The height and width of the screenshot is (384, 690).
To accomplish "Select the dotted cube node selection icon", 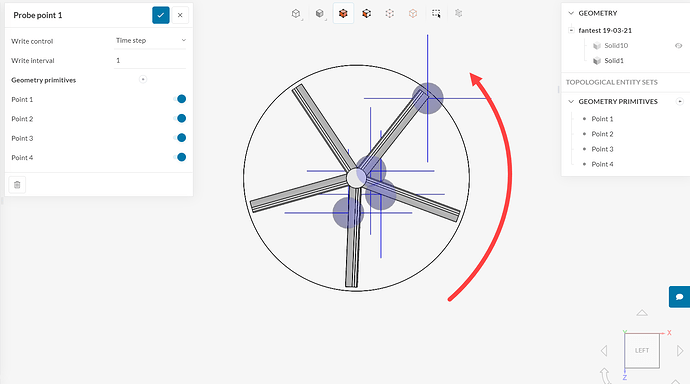I will 389,14.
